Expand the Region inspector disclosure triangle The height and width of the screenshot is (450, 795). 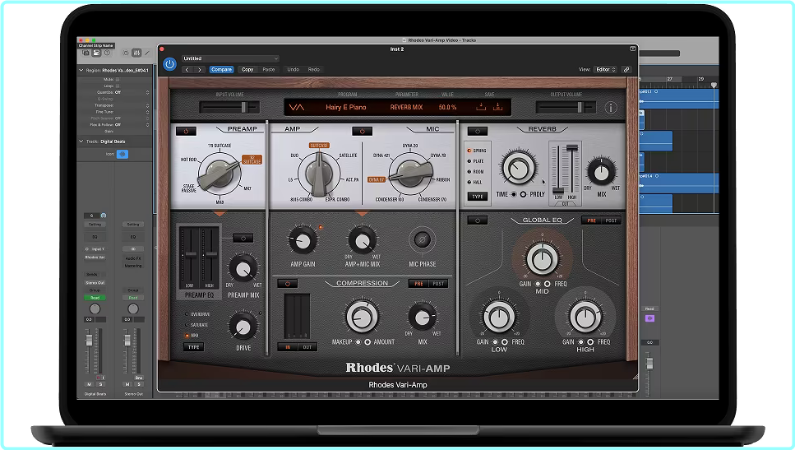coord(80,71)
